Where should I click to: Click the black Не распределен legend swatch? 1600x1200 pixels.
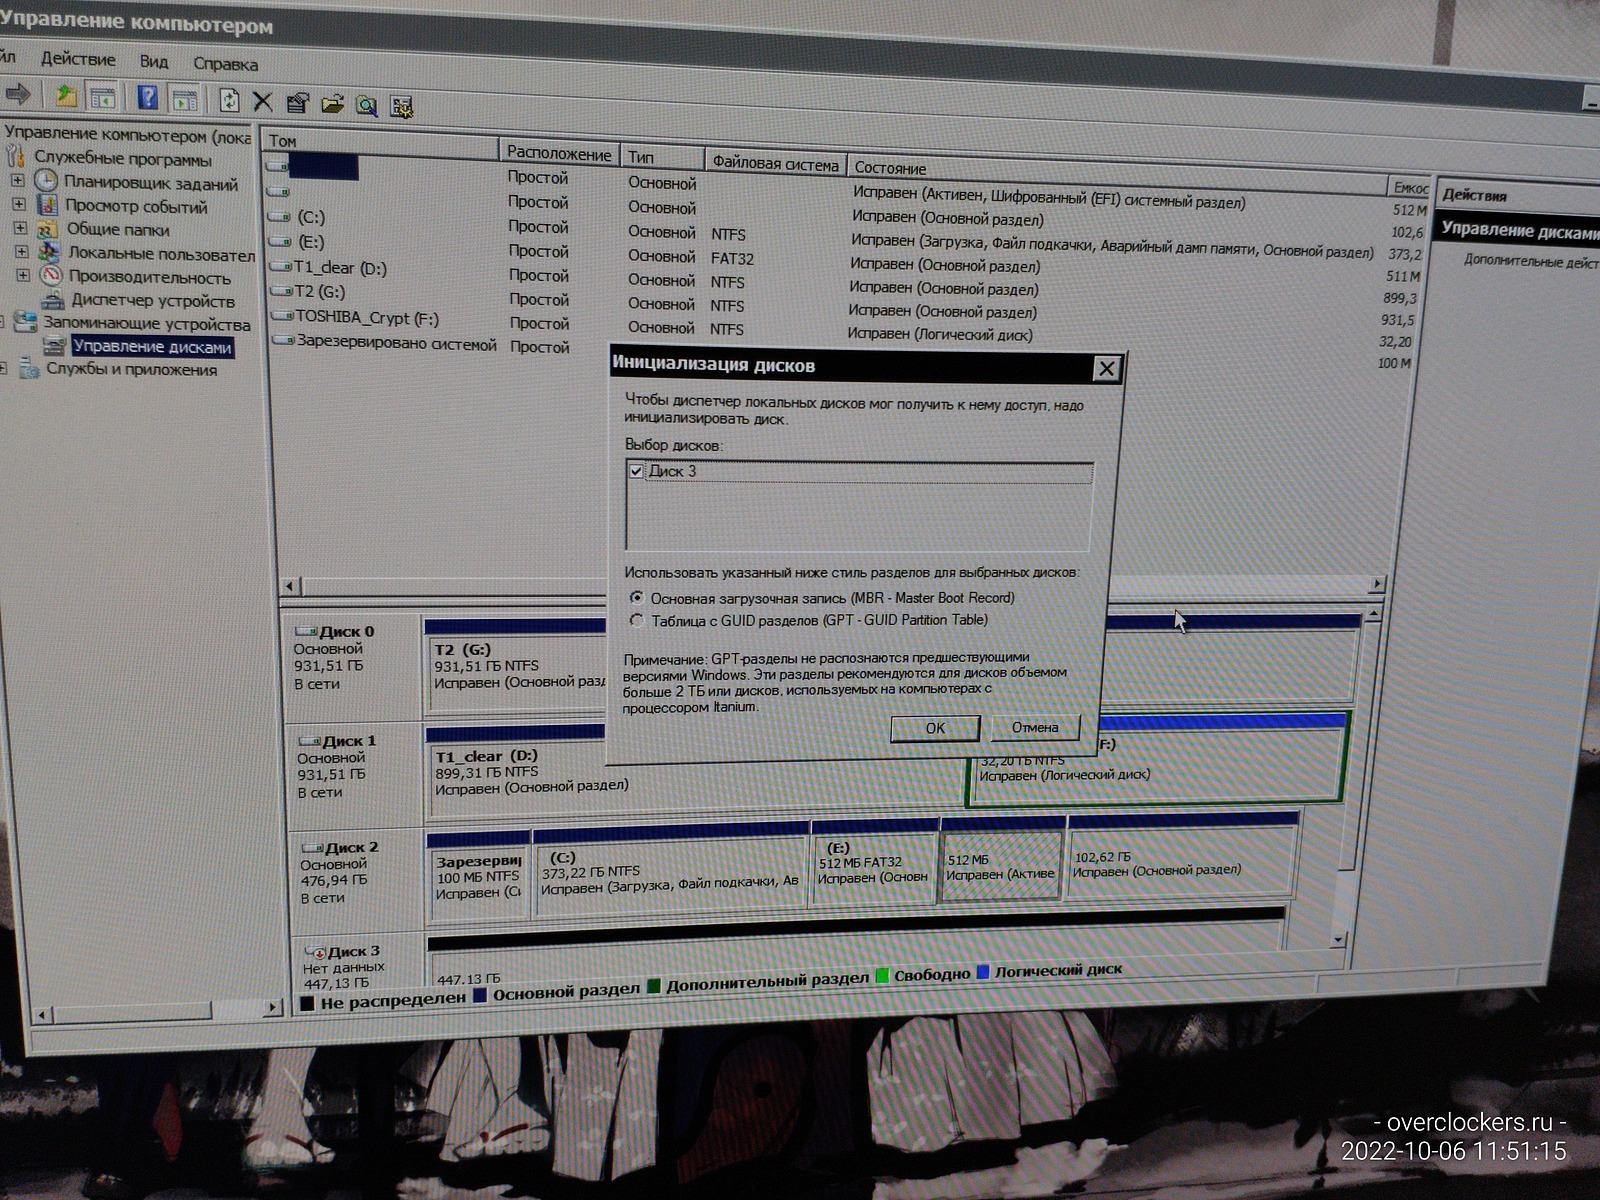pos(307,1002)
